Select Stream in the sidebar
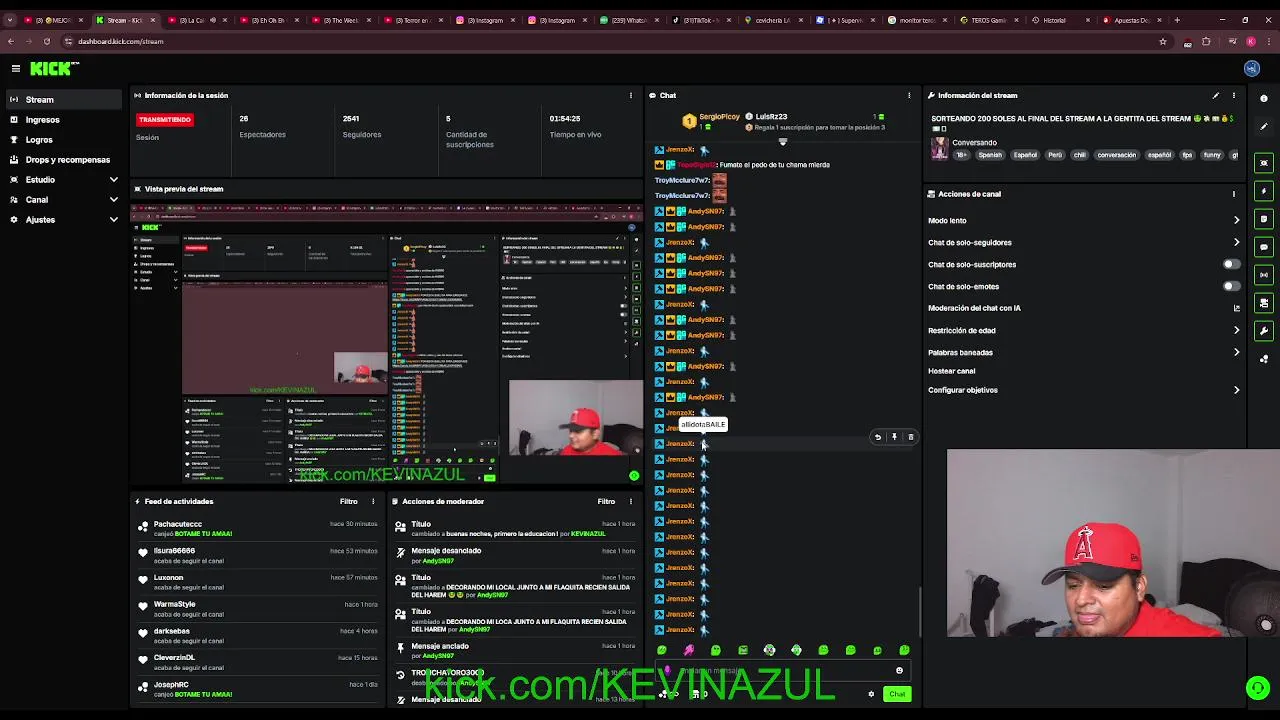This screenshot has width=1280, height=720. pos(64,99)
